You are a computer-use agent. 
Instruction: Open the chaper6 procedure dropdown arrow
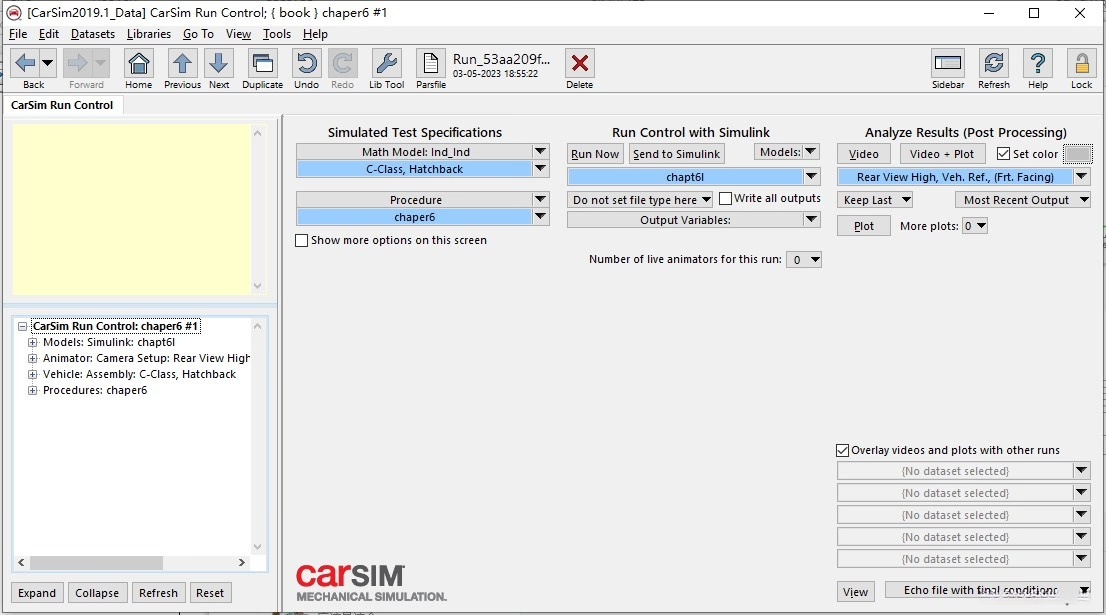pos(540,217)
